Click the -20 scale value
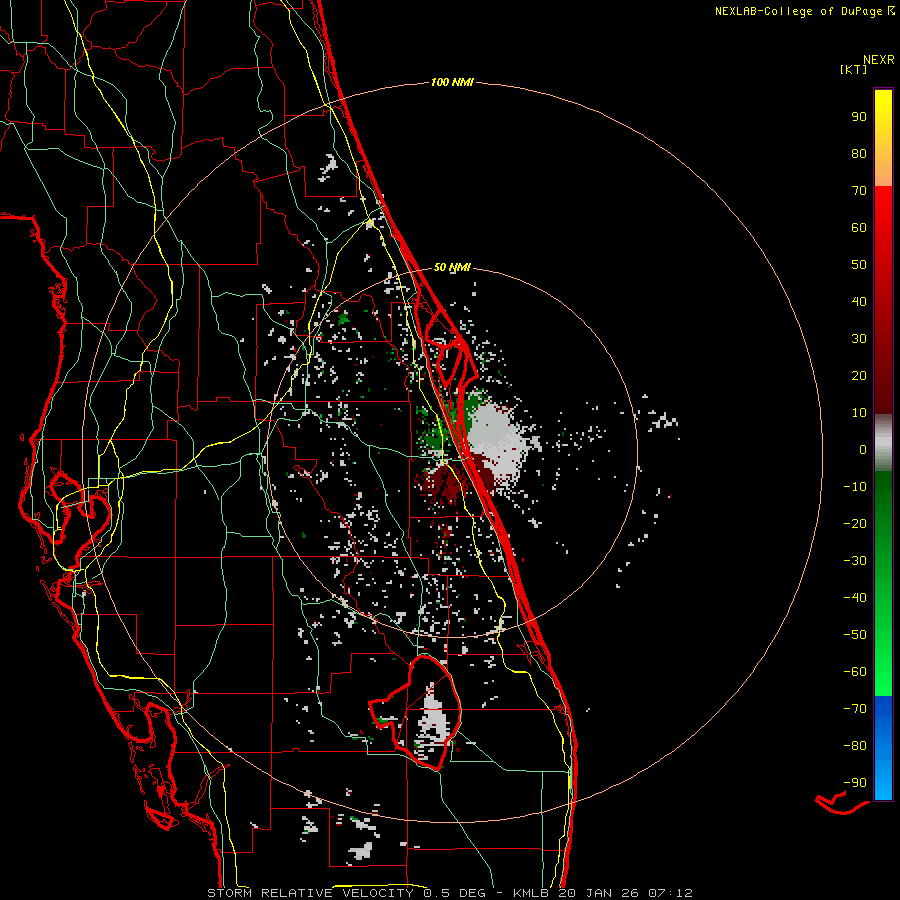This screenshot has width=900, height=900. pos(855,524)
